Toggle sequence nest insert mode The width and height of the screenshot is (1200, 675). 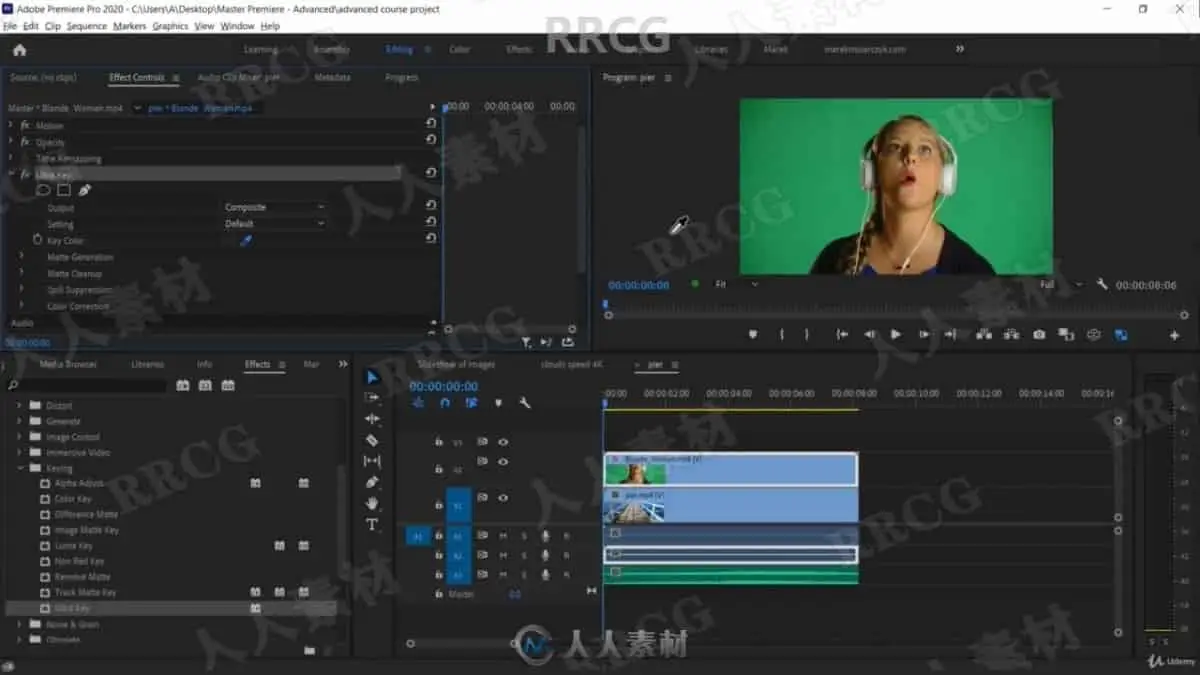418,403
